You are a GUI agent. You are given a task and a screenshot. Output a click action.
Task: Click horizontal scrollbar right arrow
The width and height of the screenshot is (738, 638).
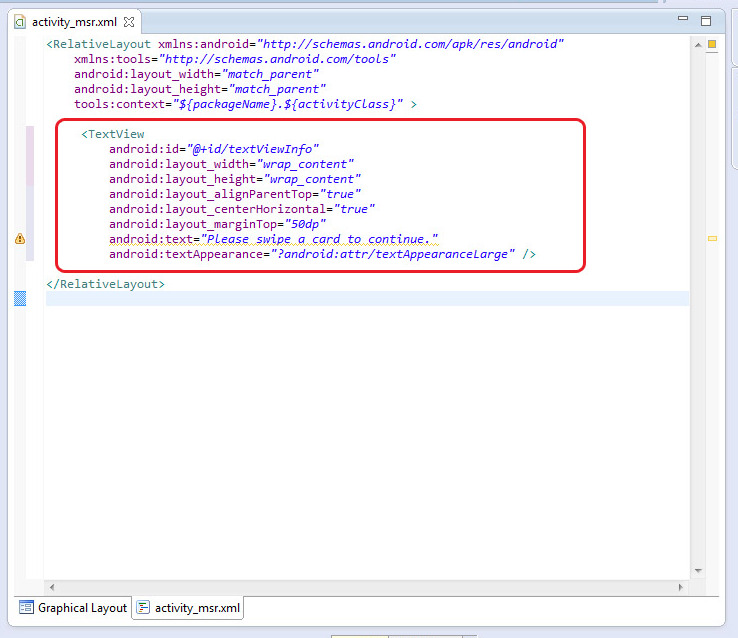tap(682, 587)
